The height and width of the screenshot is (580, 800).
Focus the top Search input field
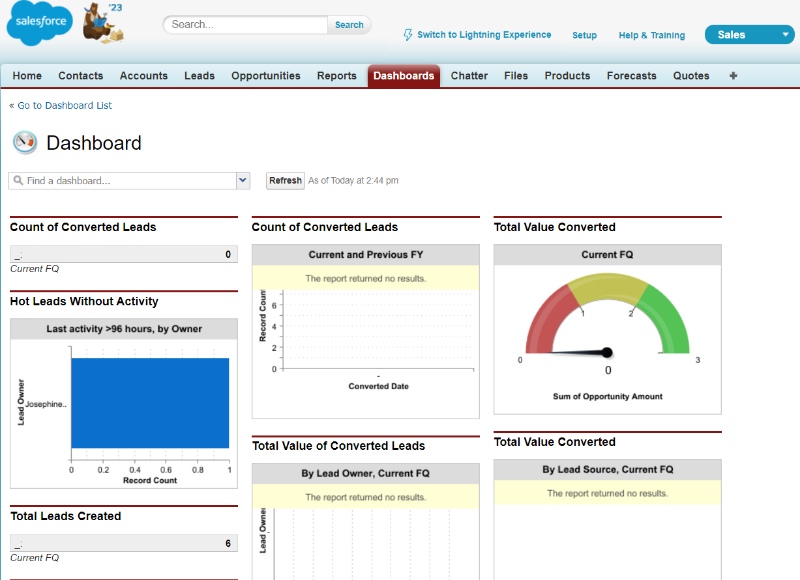coord(245,25)
